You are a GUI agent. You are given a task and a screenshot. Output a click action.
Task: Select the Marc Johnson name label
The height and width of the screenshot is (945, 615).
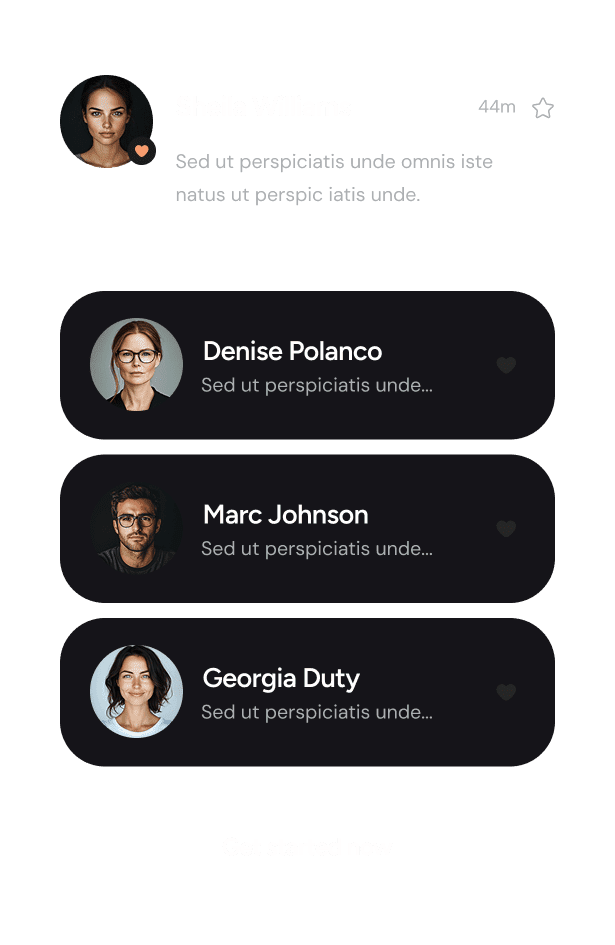pos(286,515)
